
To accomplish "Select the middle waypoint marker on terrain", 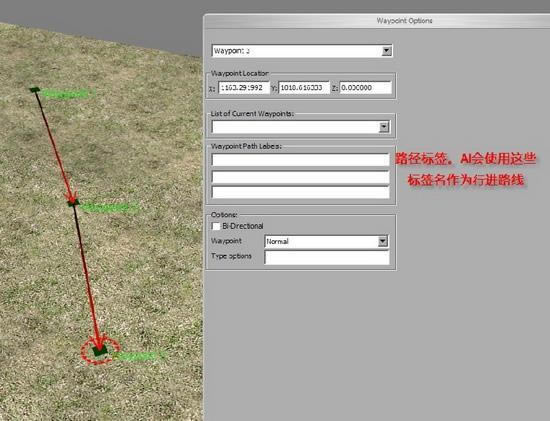I will click(x=73, y=202).
